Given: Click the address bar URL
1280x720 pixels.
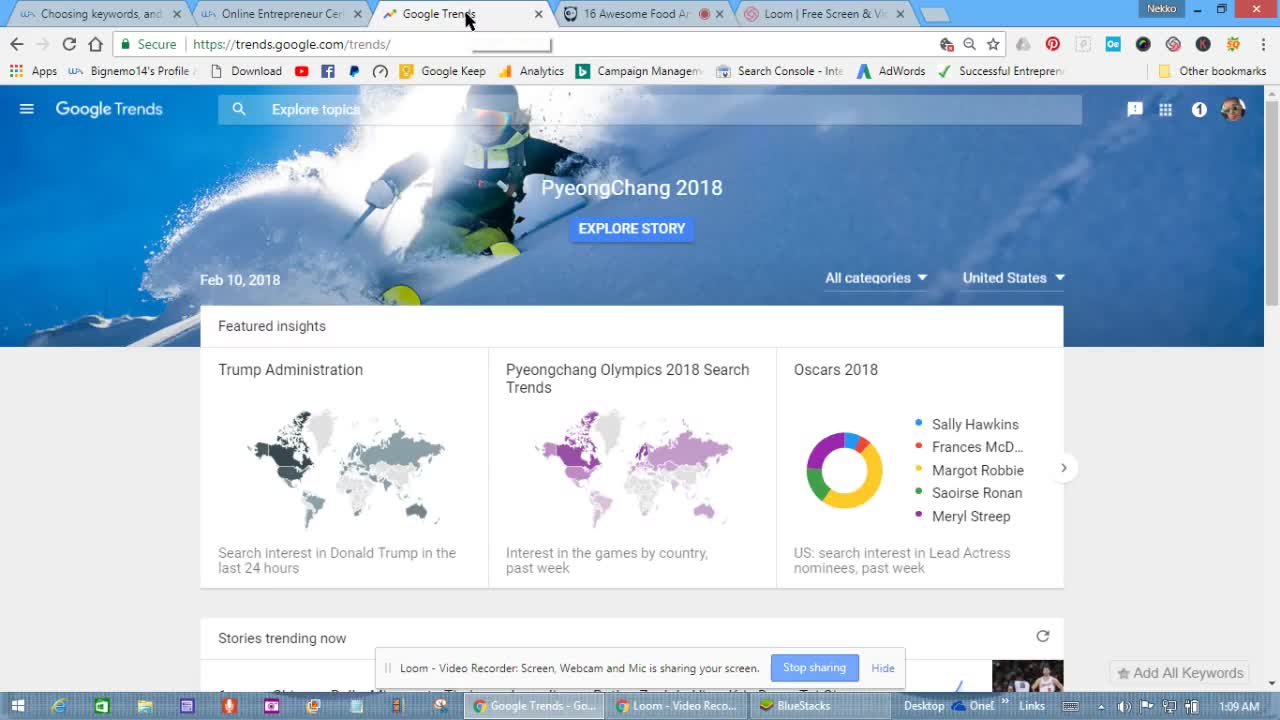Looking at the screenshot, I should (x=292, y=44).
